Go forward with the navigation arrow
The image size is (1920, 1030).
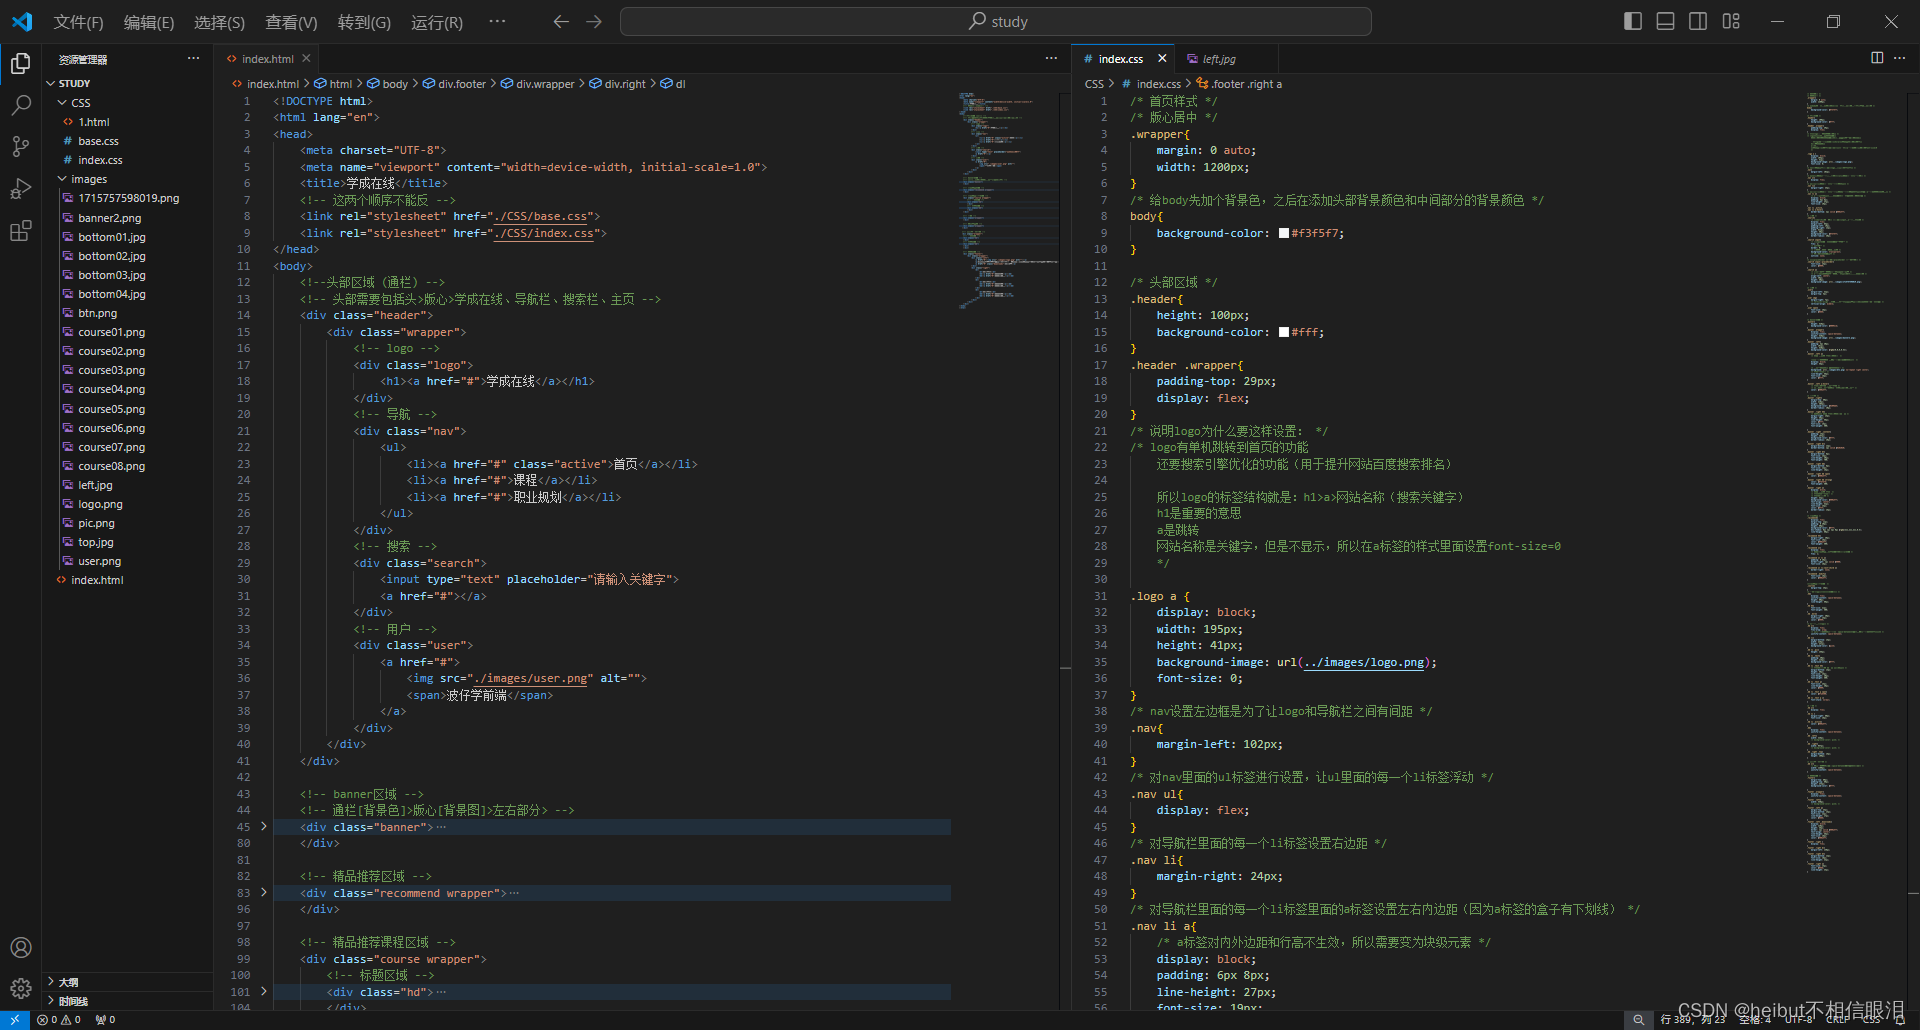tap(594, 22)
